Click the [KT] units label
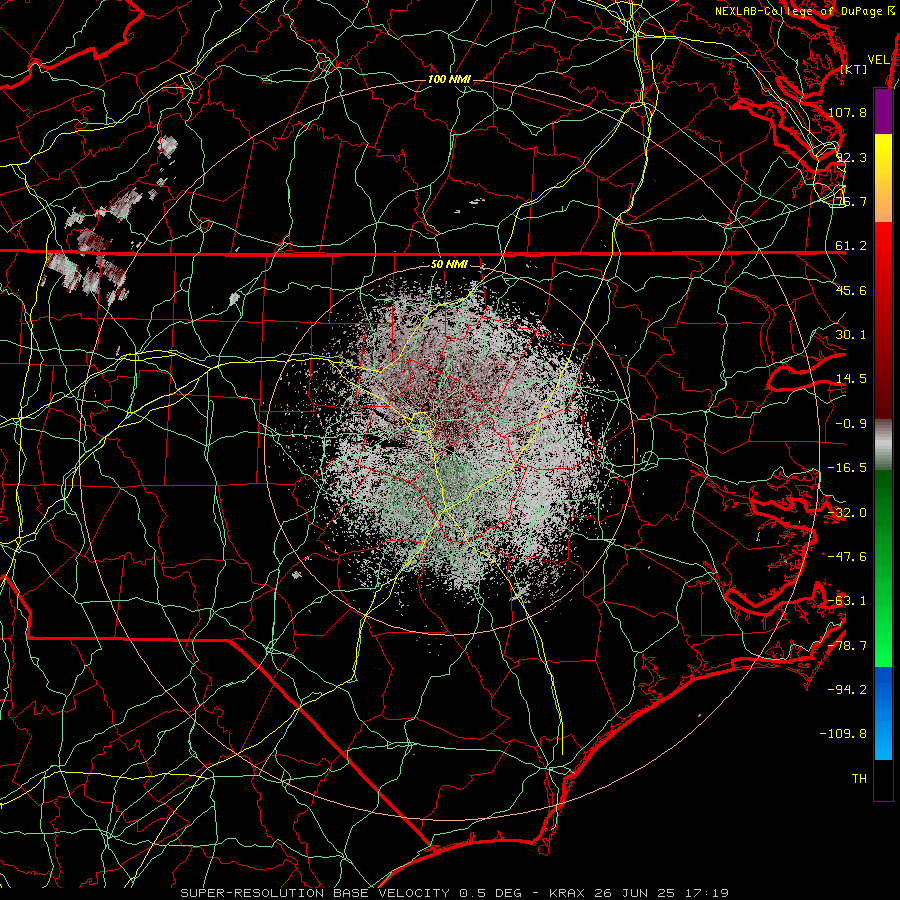900x900 pixels. click(x=854, y=70)
